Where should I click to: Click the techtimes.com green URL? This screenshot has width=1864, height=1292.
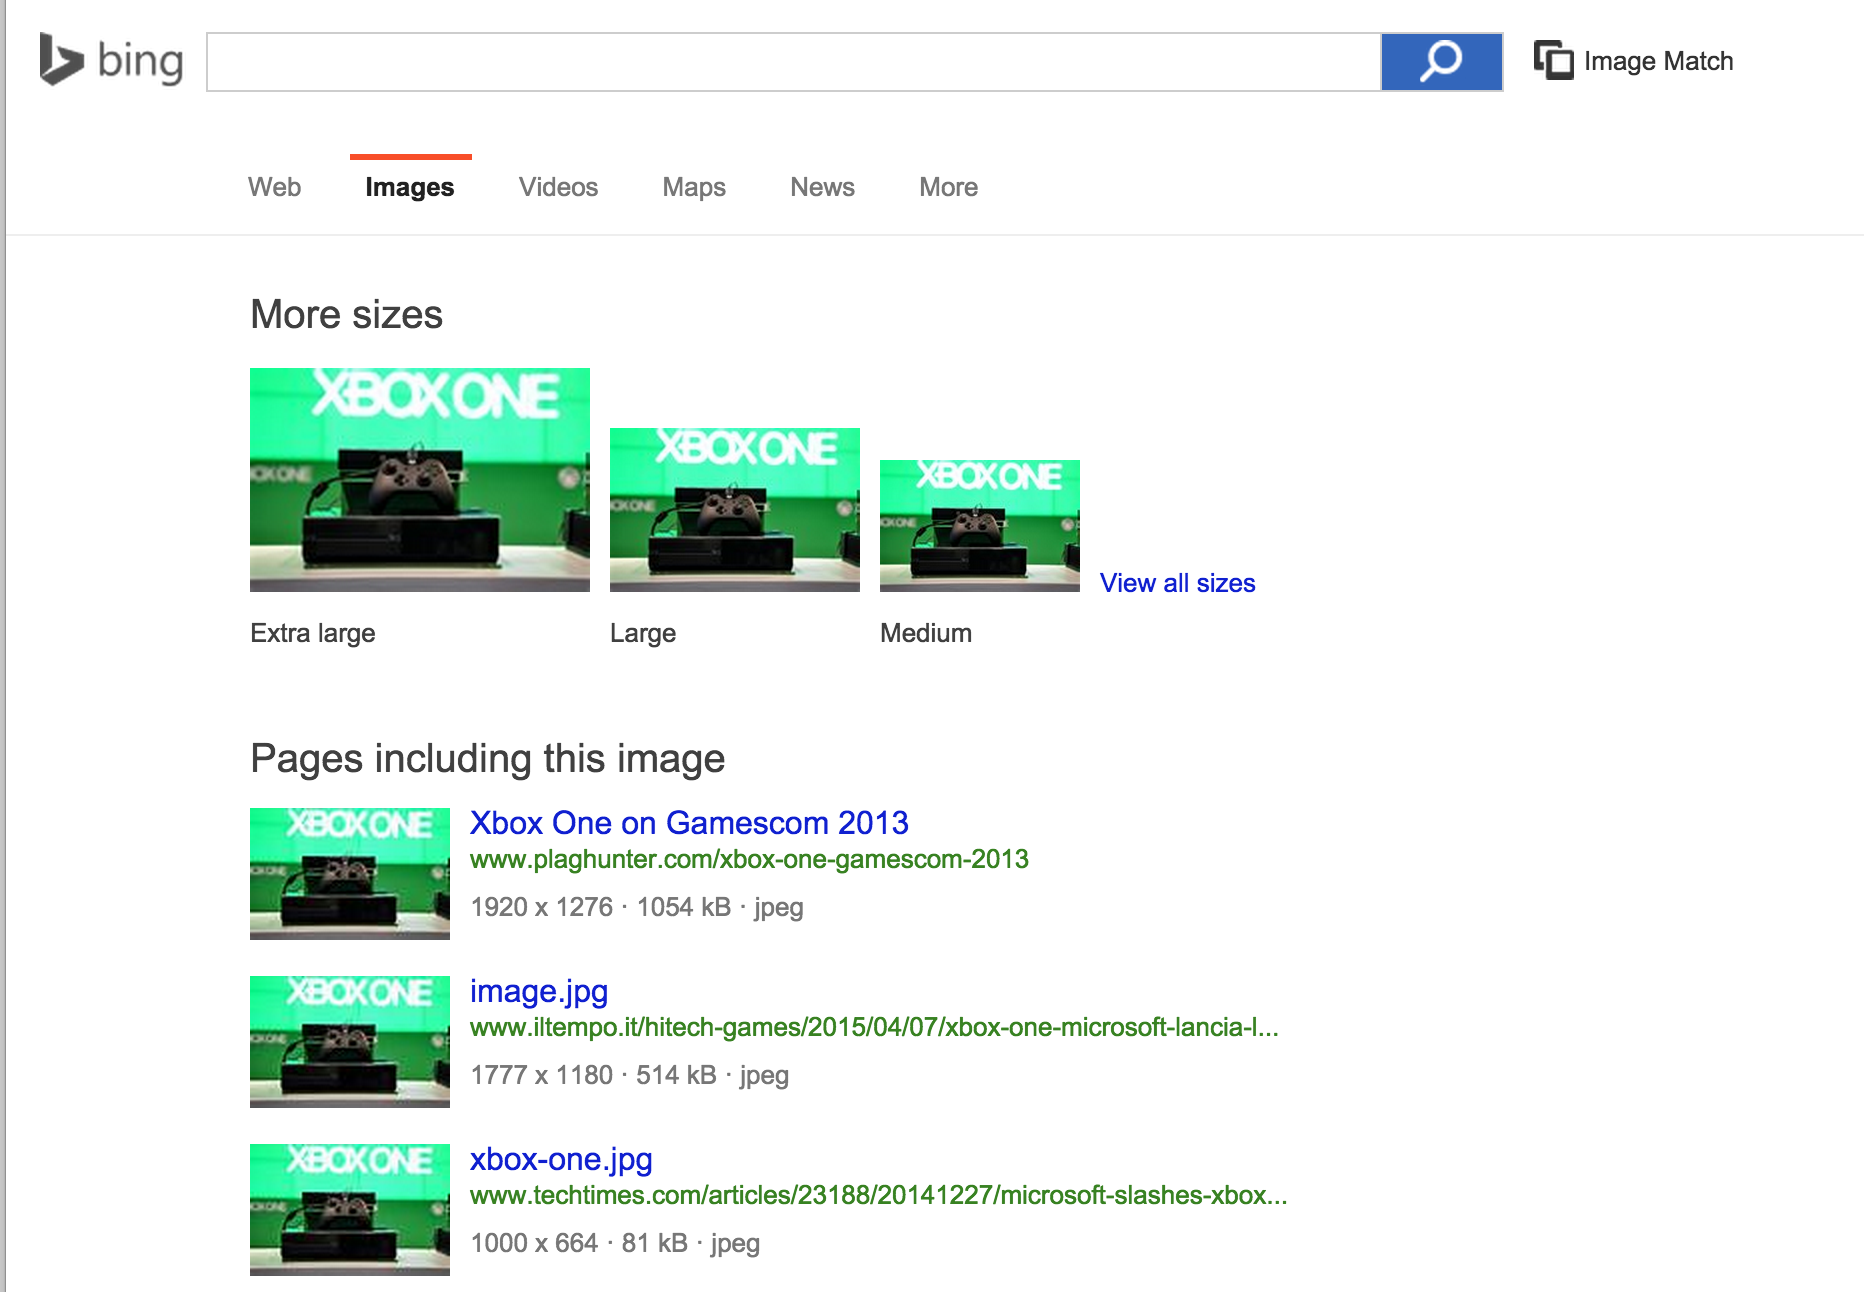[878, 1195]
